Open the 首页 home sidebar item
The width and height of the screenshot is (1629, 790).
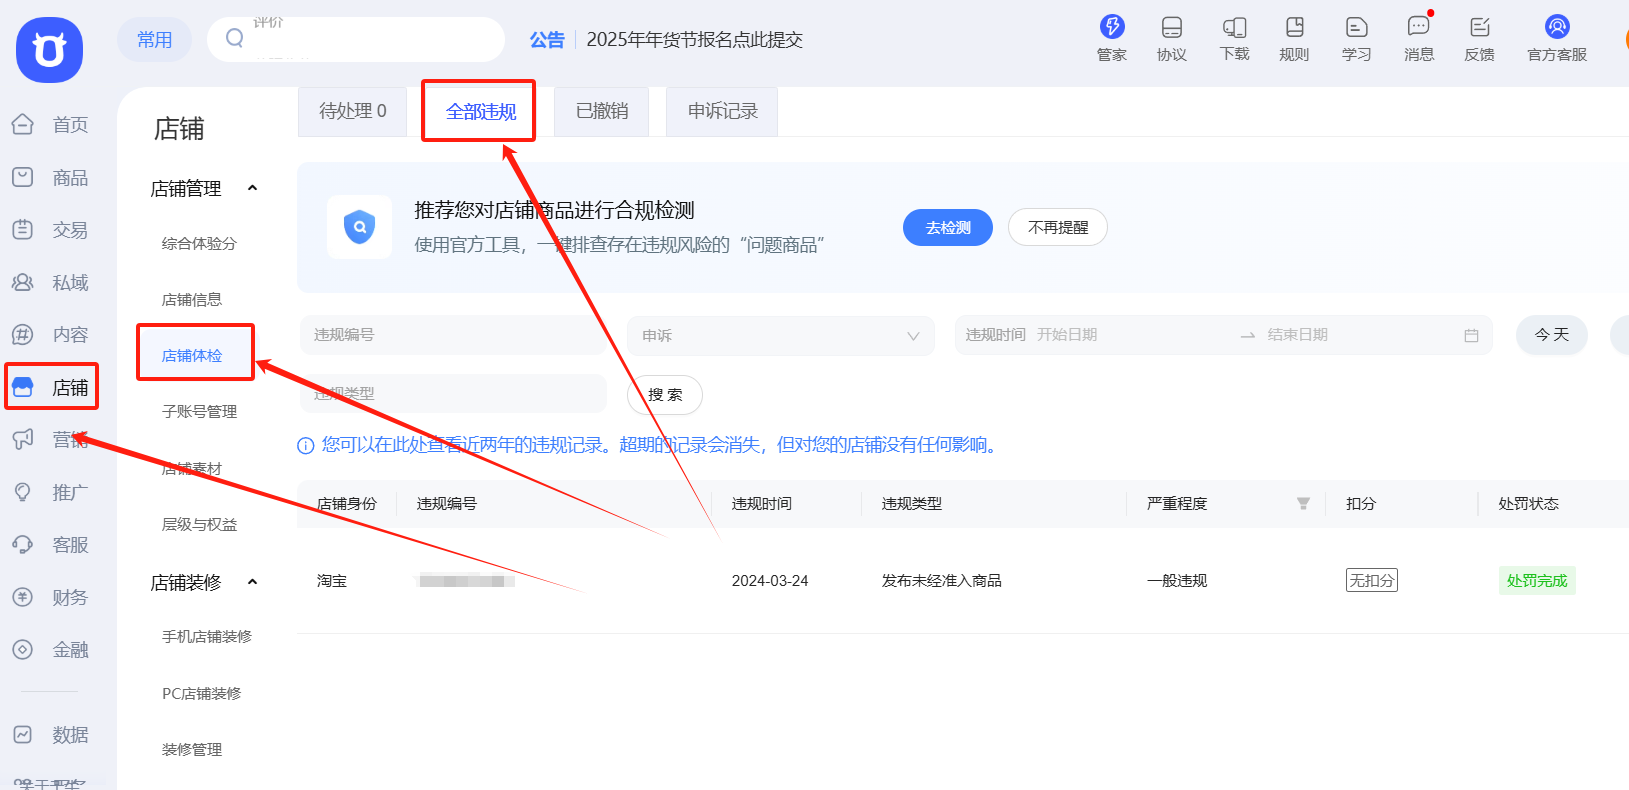tap(50, 125)
